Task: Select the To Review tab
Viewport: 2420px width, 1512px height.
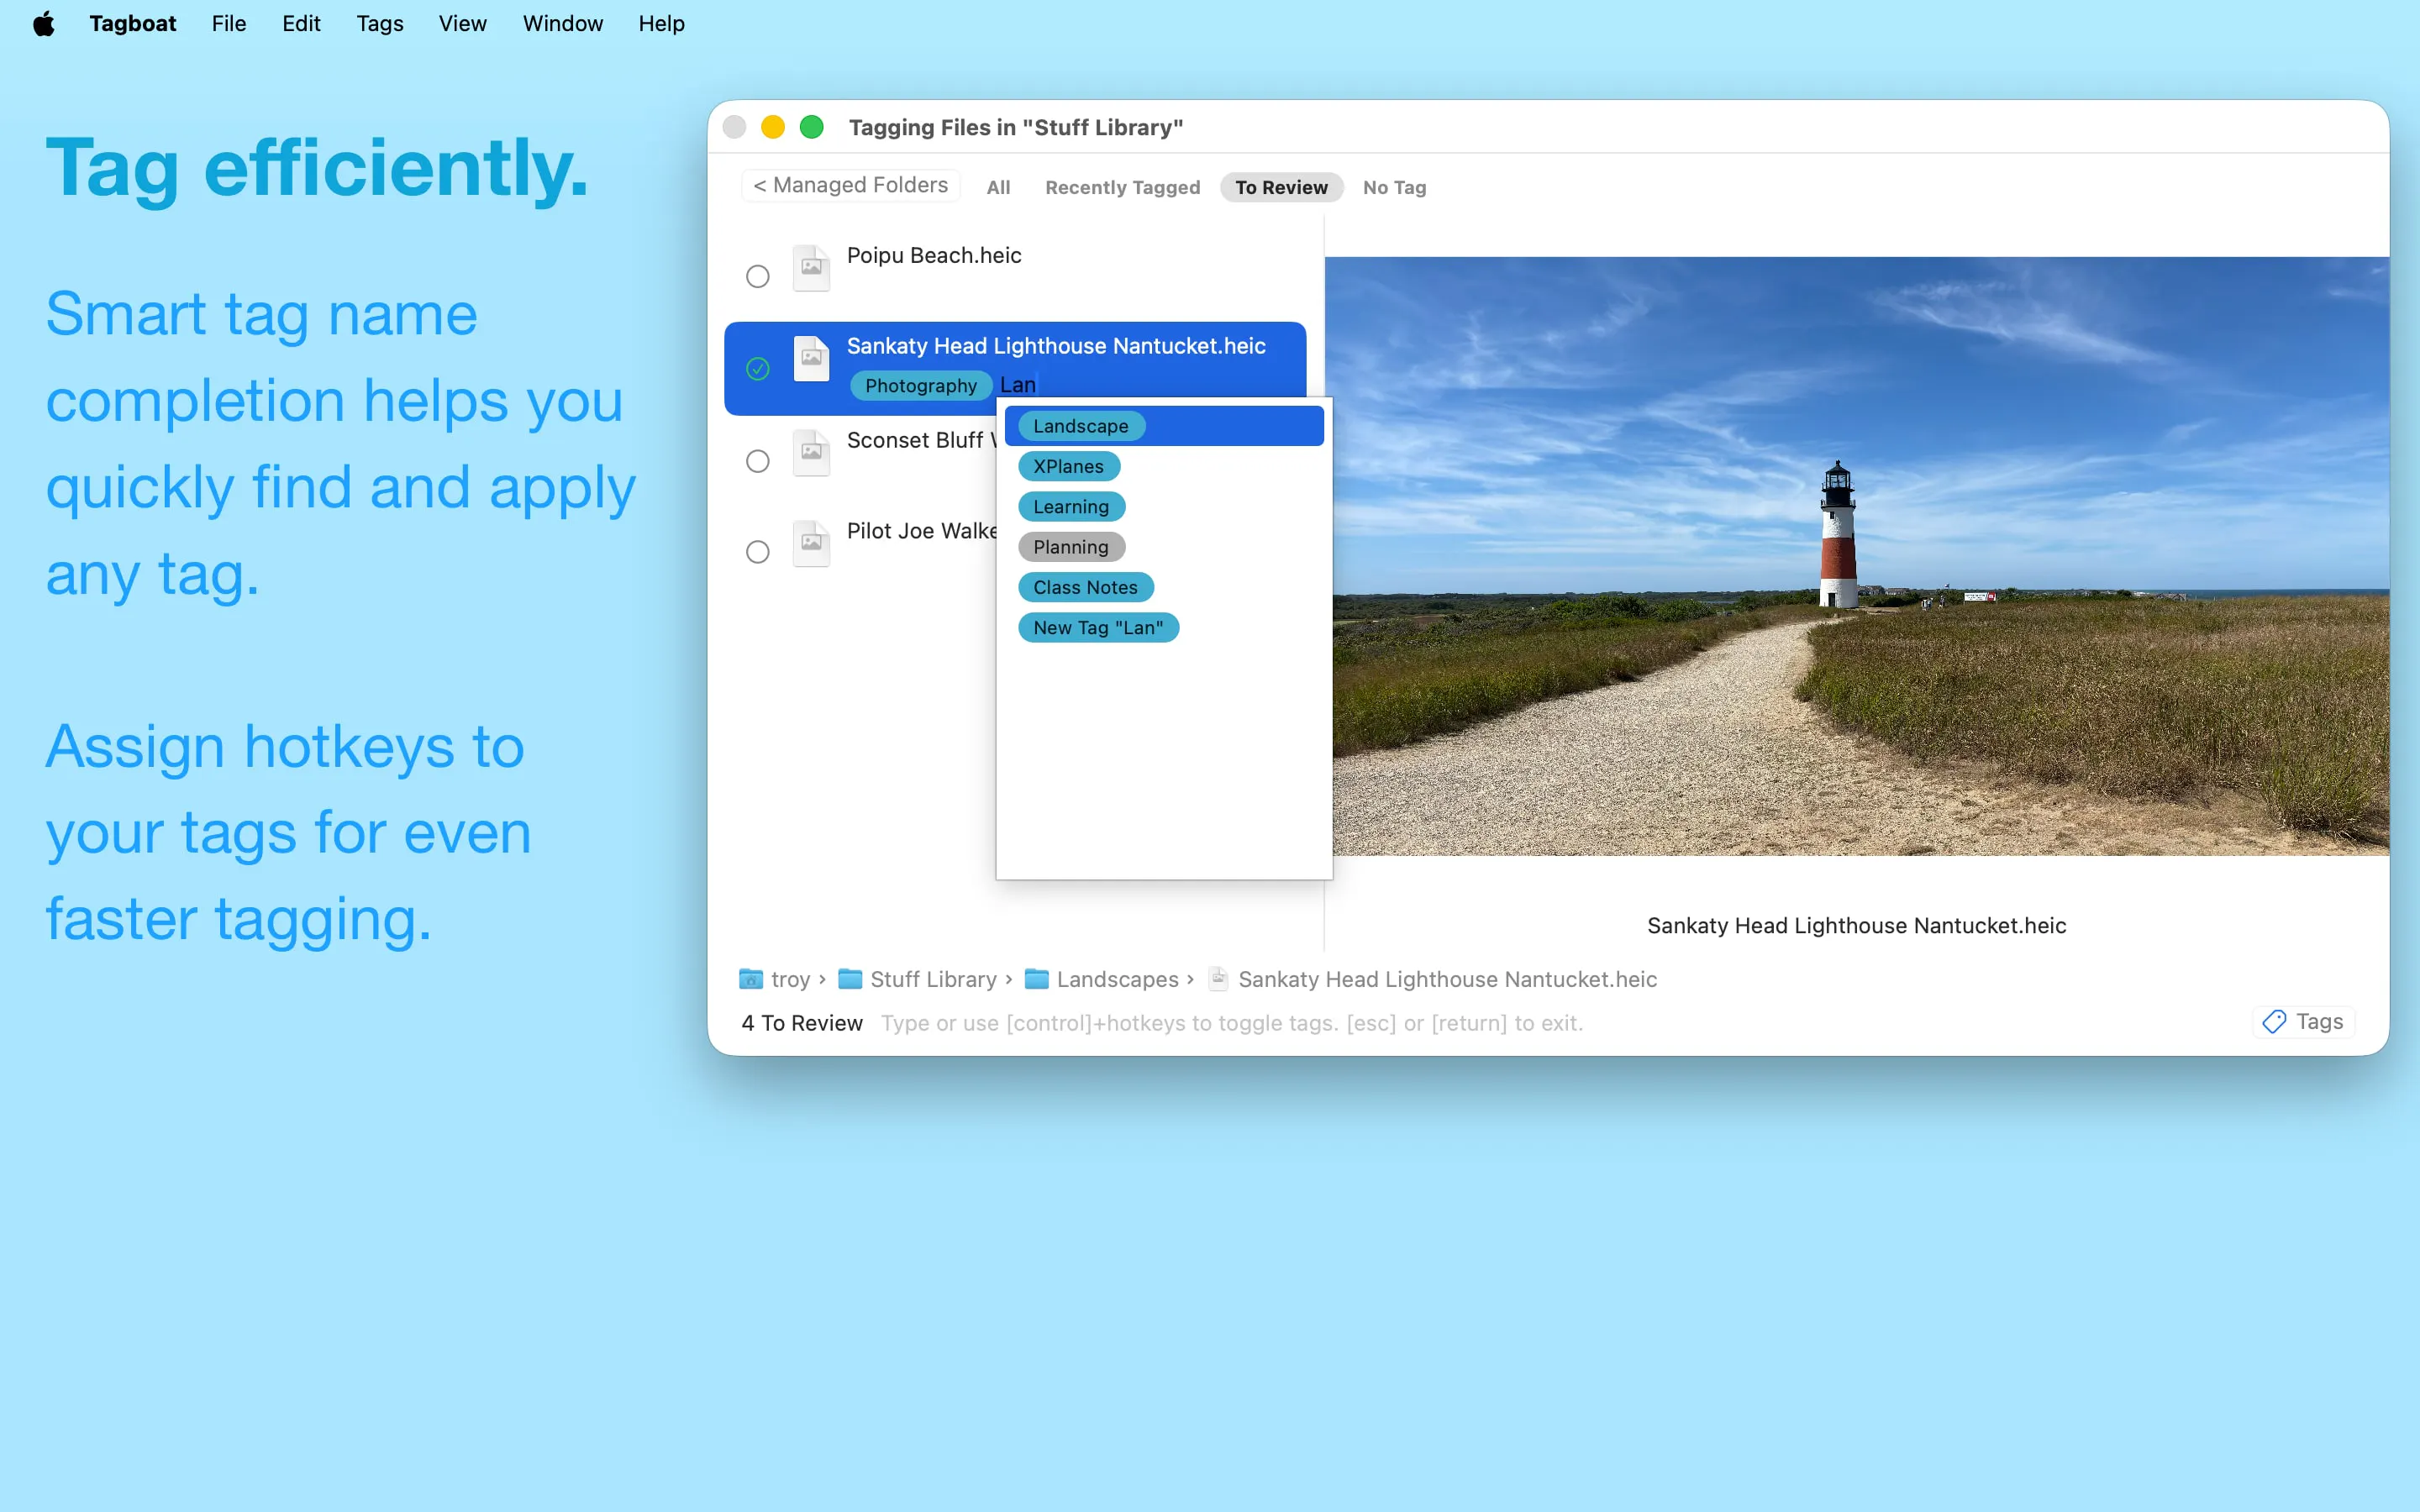Action: (x=1281, y=188)
